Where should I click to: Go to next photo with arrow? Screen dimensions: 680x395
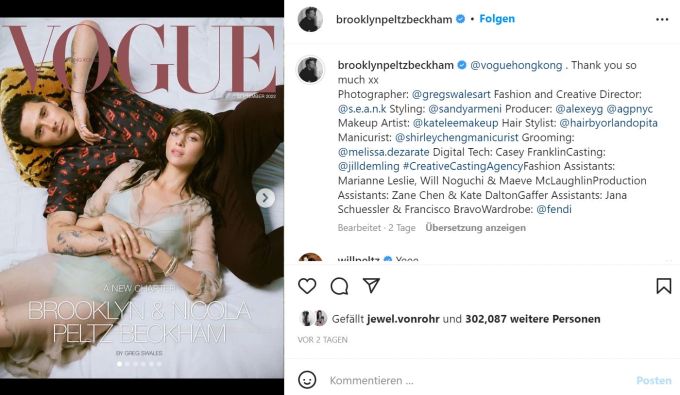click(x=265, y=198)
